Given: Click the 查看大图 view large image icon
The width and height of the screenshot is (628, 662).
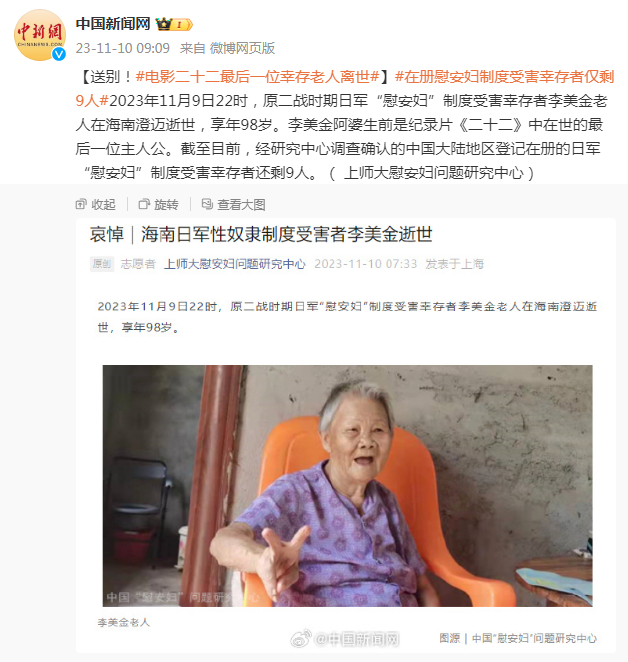Looking at the screenshot, I should pyautogui.click(x=207, y=204).
